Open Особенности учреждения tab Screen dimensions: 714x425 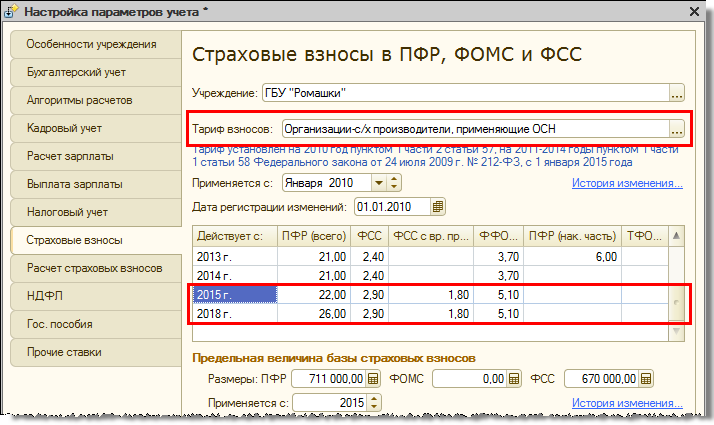point(96,44)
